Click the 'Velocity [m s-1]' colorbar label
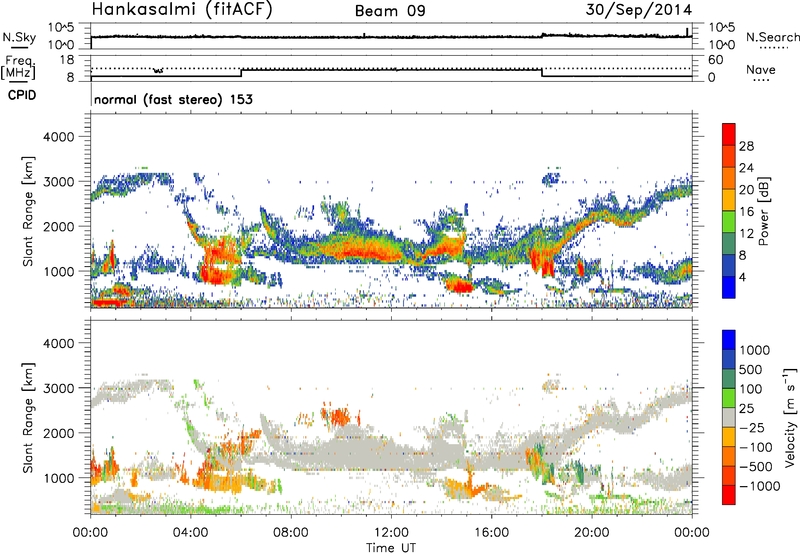Image resolution: width=800 pixels, height=554 pixels. pyautogui.click(x=790, y=417)
